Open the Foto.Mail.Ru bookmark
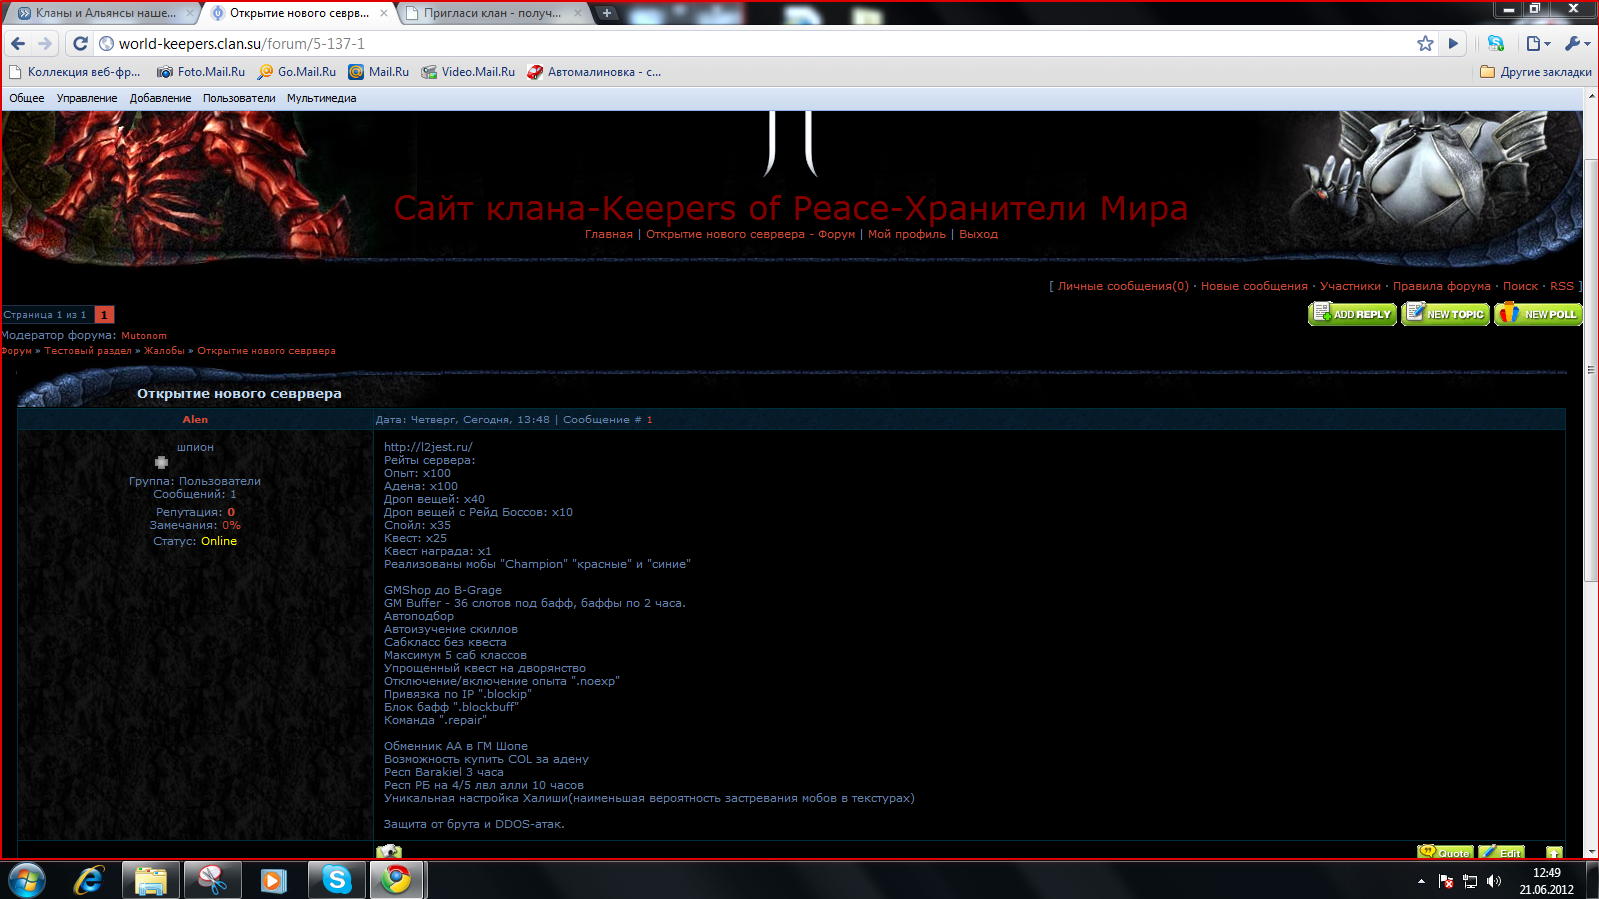This screenshot has height=899, width=1599. coord(201,72)
